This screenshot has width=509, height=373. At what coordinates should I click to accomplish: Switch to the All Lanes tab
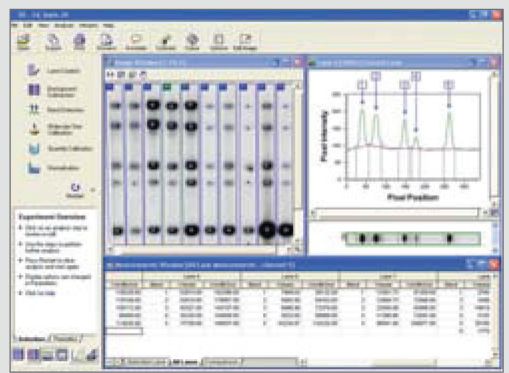[x=184, y=362]
